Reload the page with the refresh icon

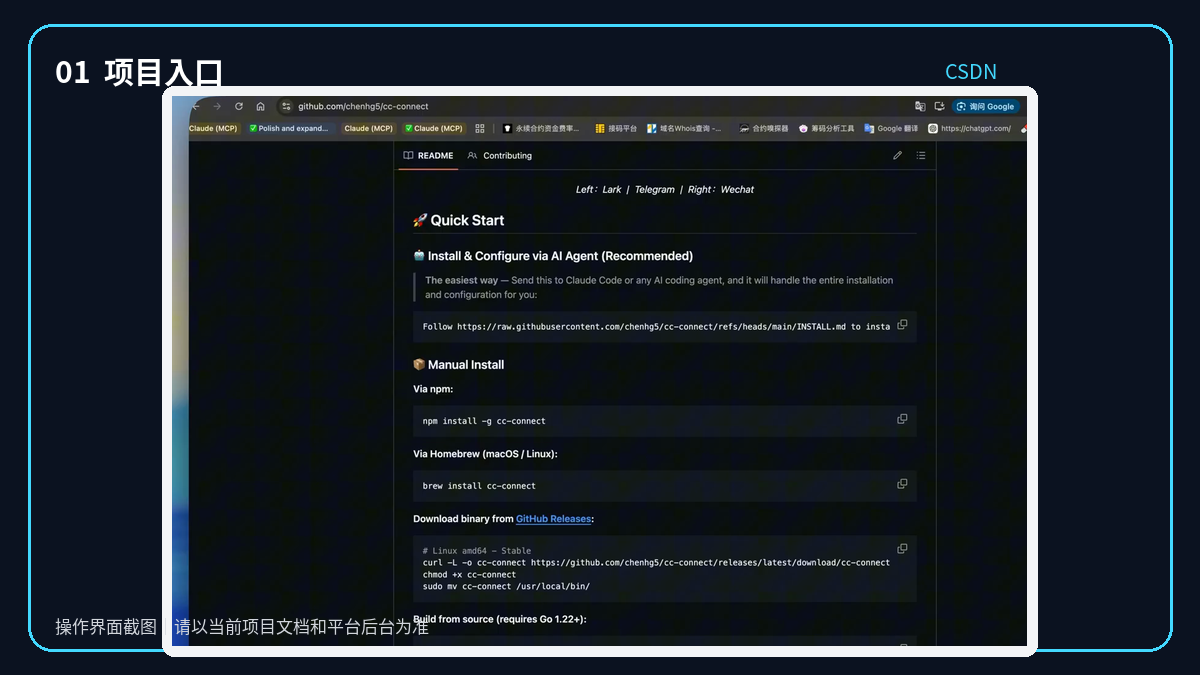point(239,106)
